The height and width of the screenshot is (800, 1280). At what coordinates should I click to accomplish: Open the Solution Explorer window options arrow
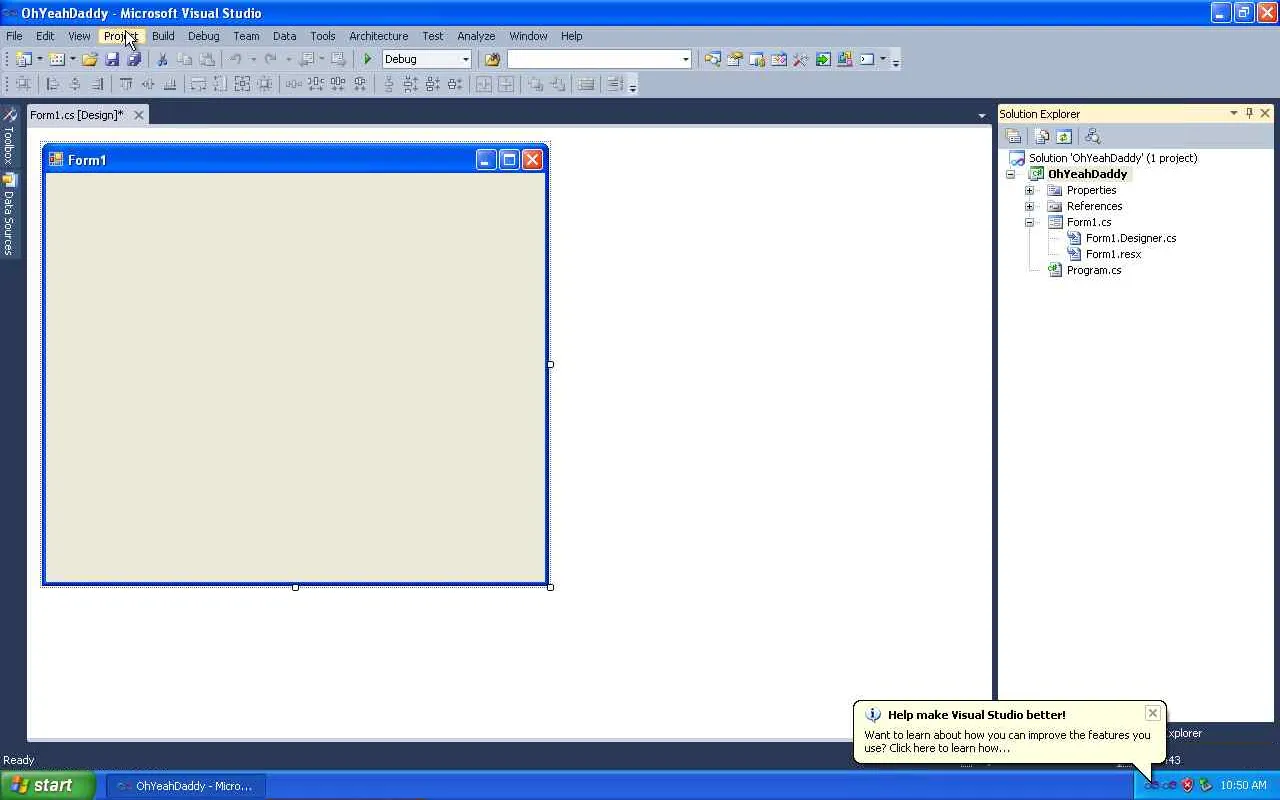coord(1233,113)
